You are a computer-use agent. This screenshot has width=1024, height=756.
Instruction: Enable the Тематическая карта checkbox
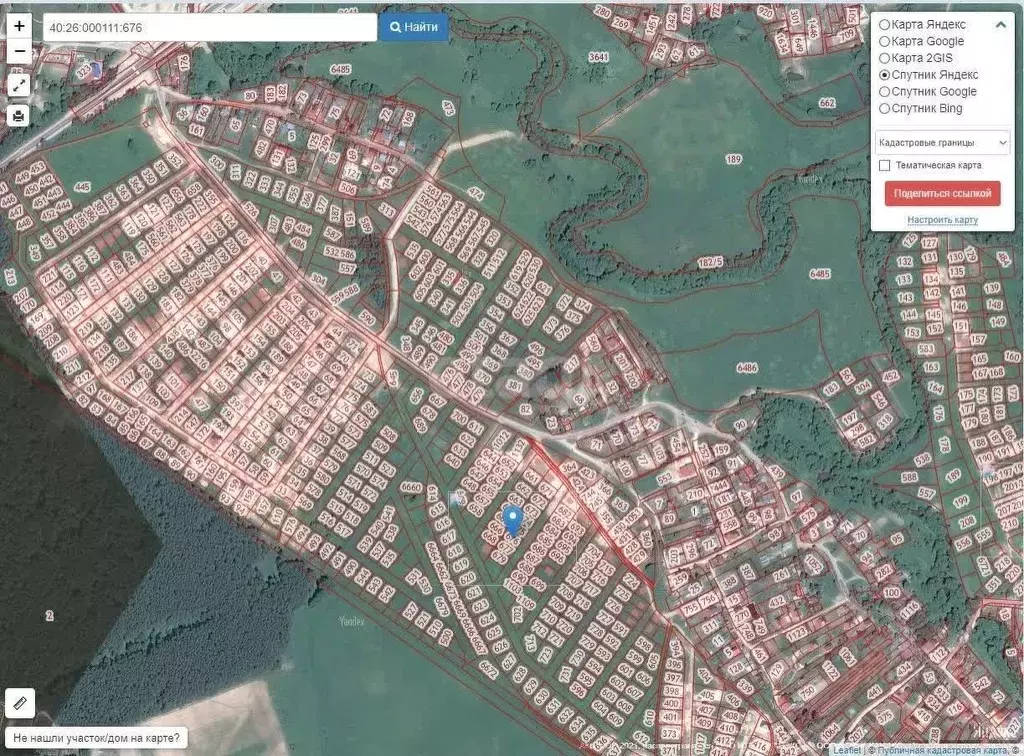pyautogui.click(x=885, y=165)
